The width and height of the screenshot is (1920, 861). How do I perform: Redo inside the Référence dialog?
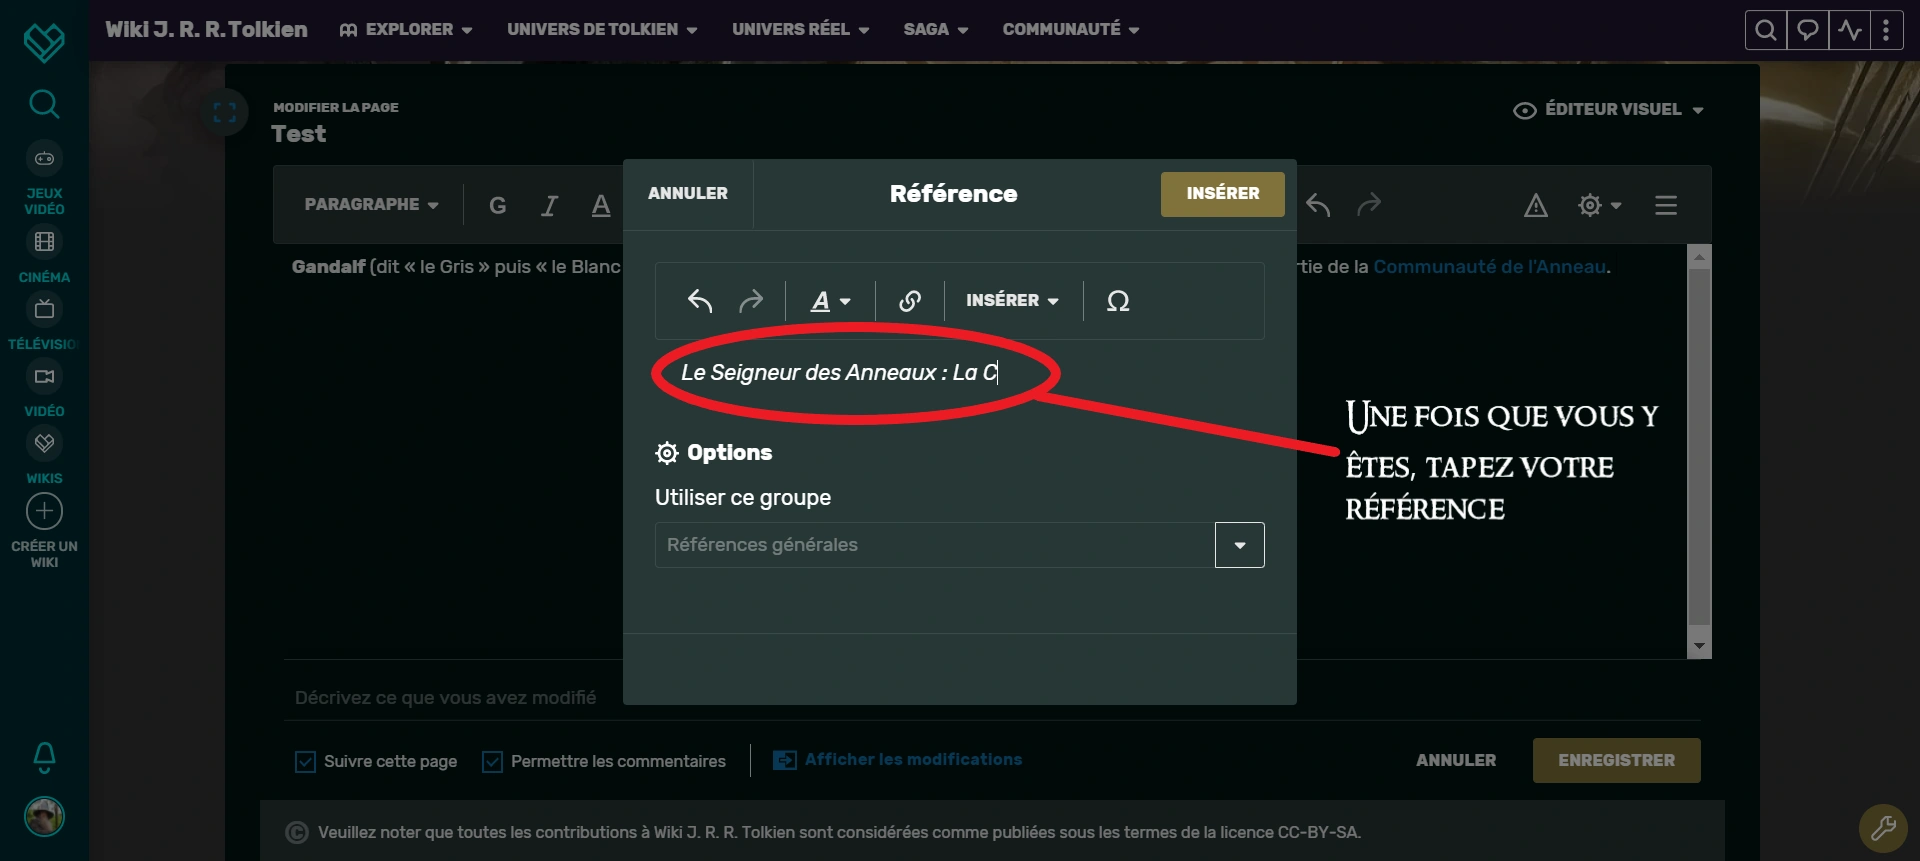click(751, 301)
